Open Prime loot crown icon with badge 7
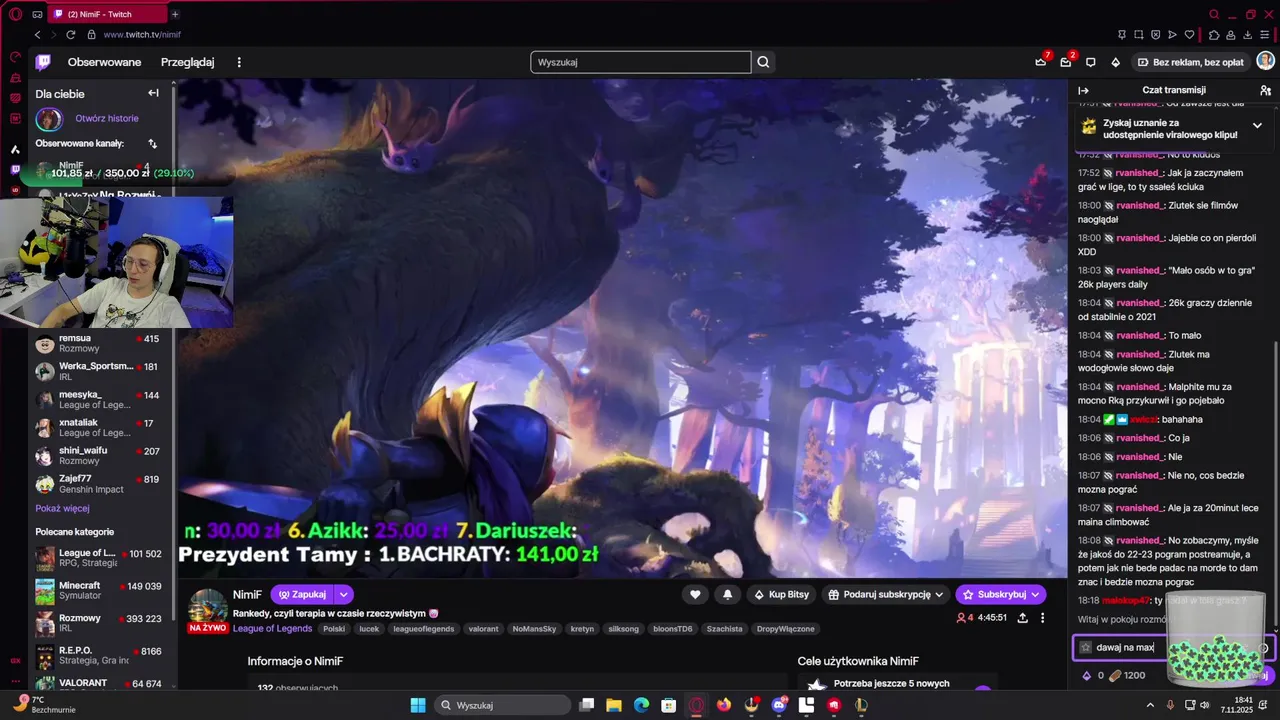 point(1041,62)
